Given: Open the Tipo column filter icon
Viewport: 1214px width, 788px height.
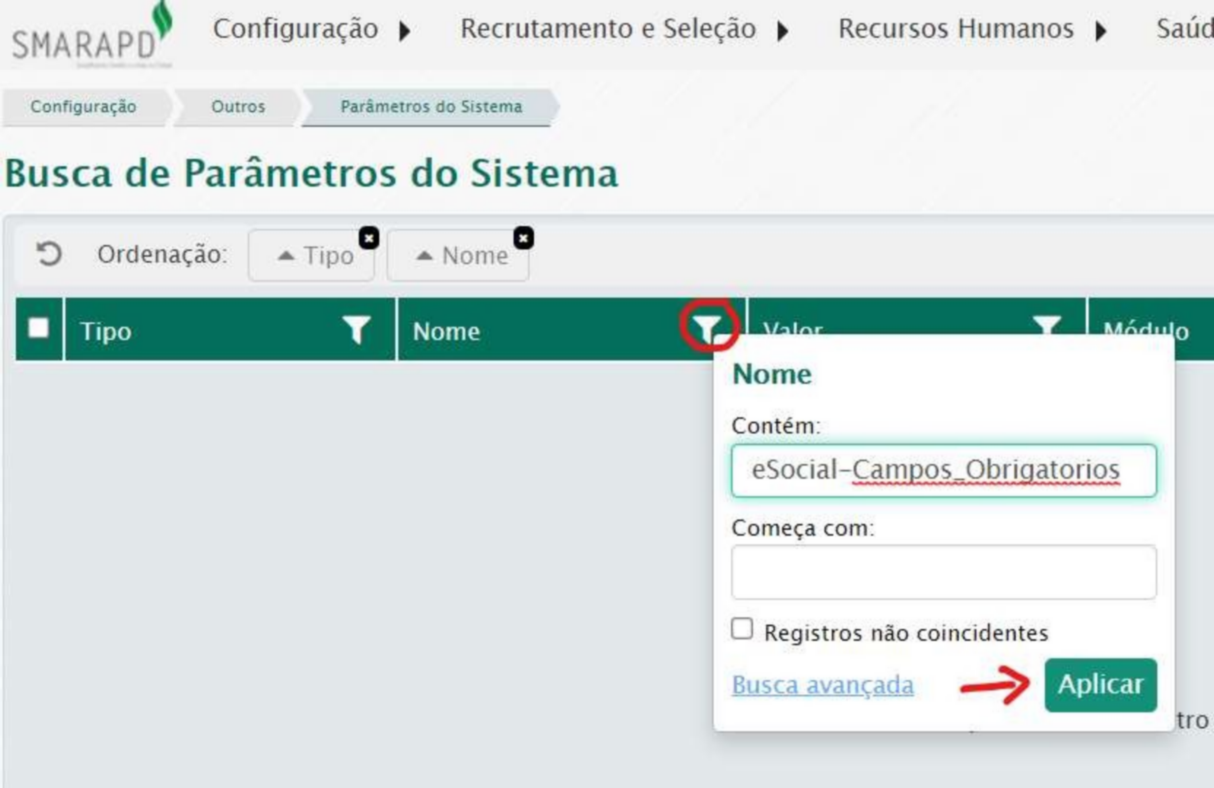Looking at the screenshot, I should 357,330.
